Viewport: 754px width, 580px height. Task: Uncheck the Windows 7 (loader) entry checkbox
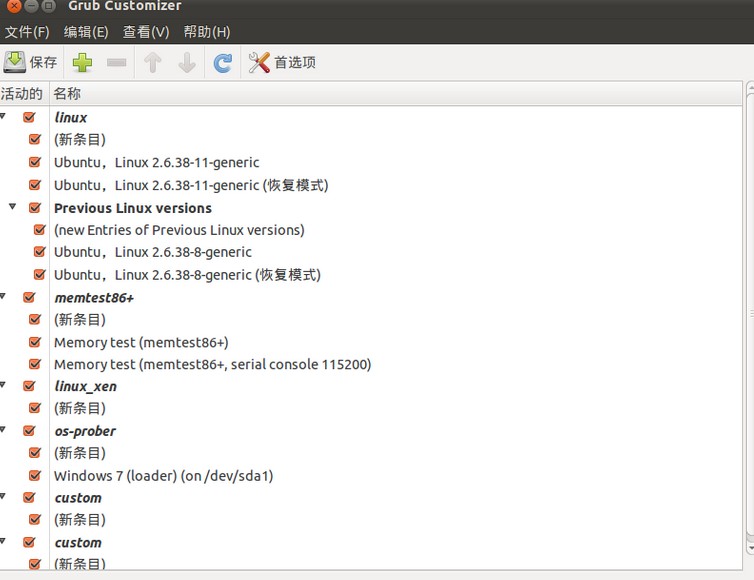[x=35, y=475]
